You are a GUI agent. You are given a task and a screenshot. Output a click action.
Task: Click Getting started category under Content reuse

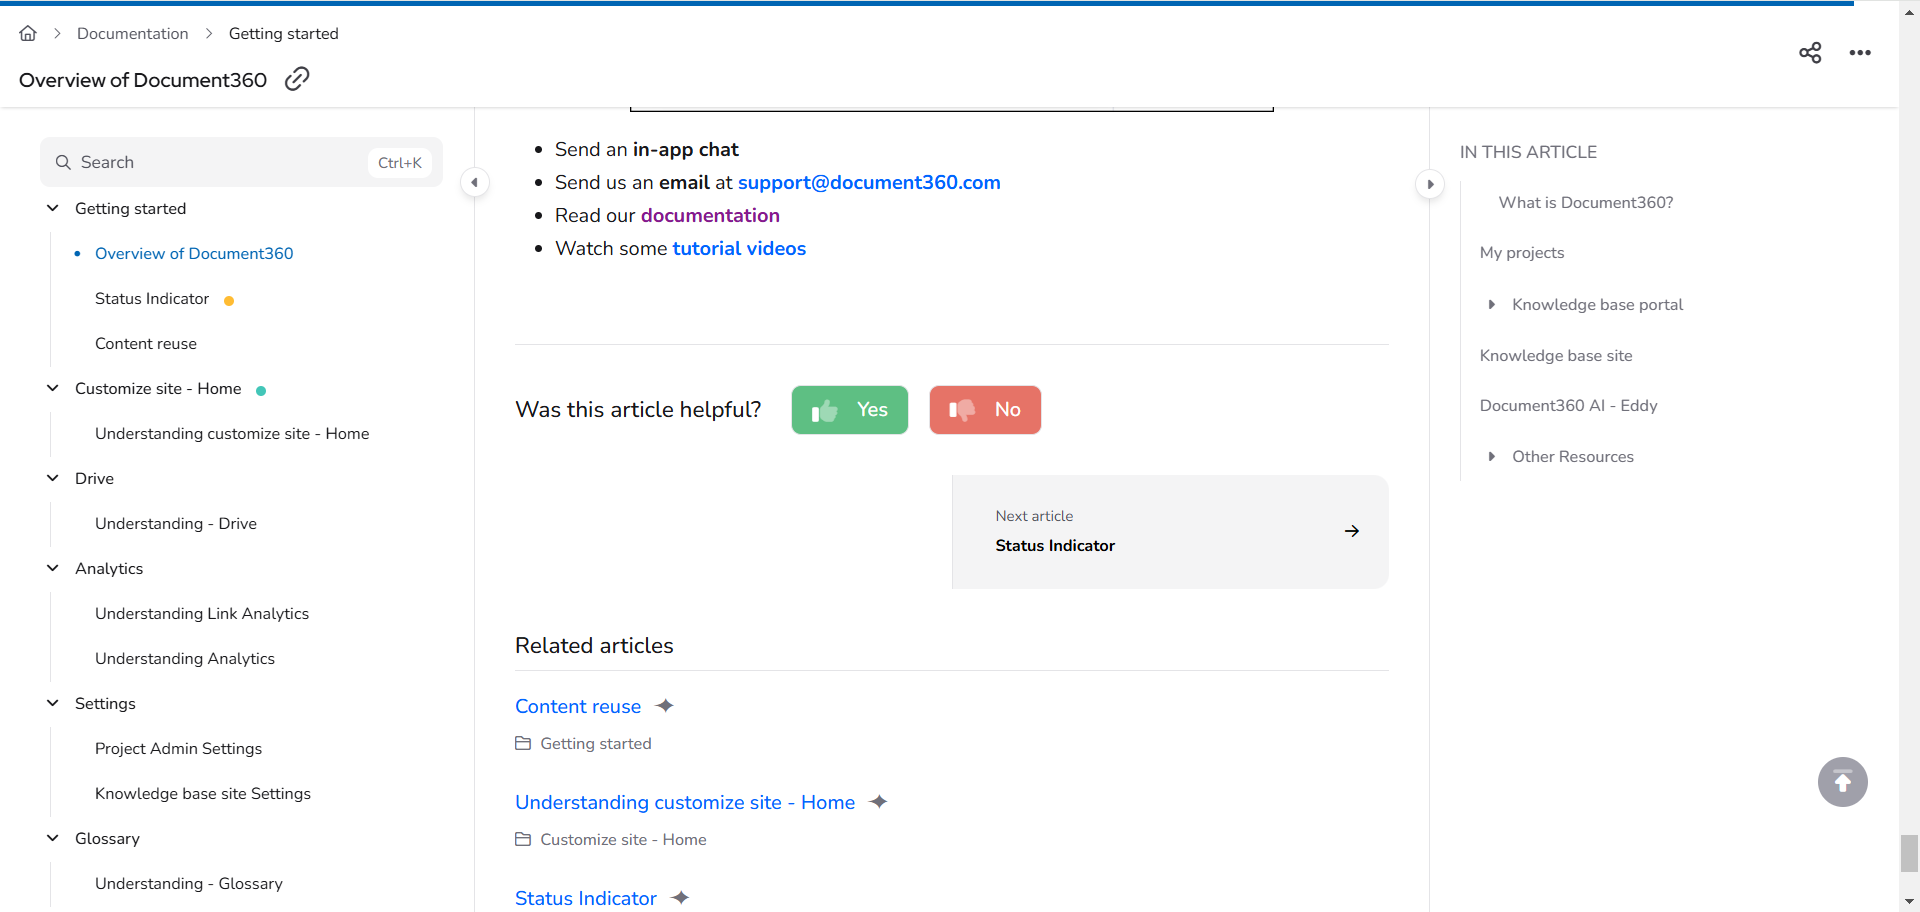(596, 743)
